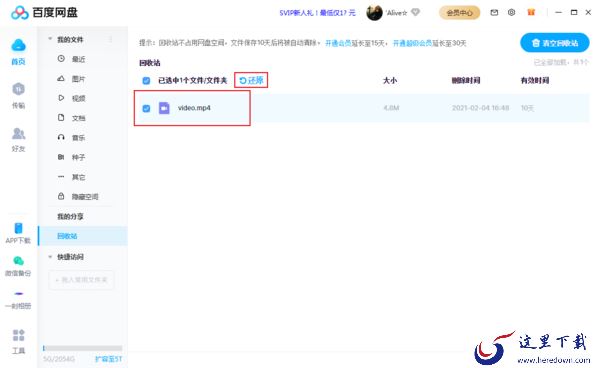Collapse the 快捷访问 section arrow
Screen dimensions: 600x368
tap(50, 257)
